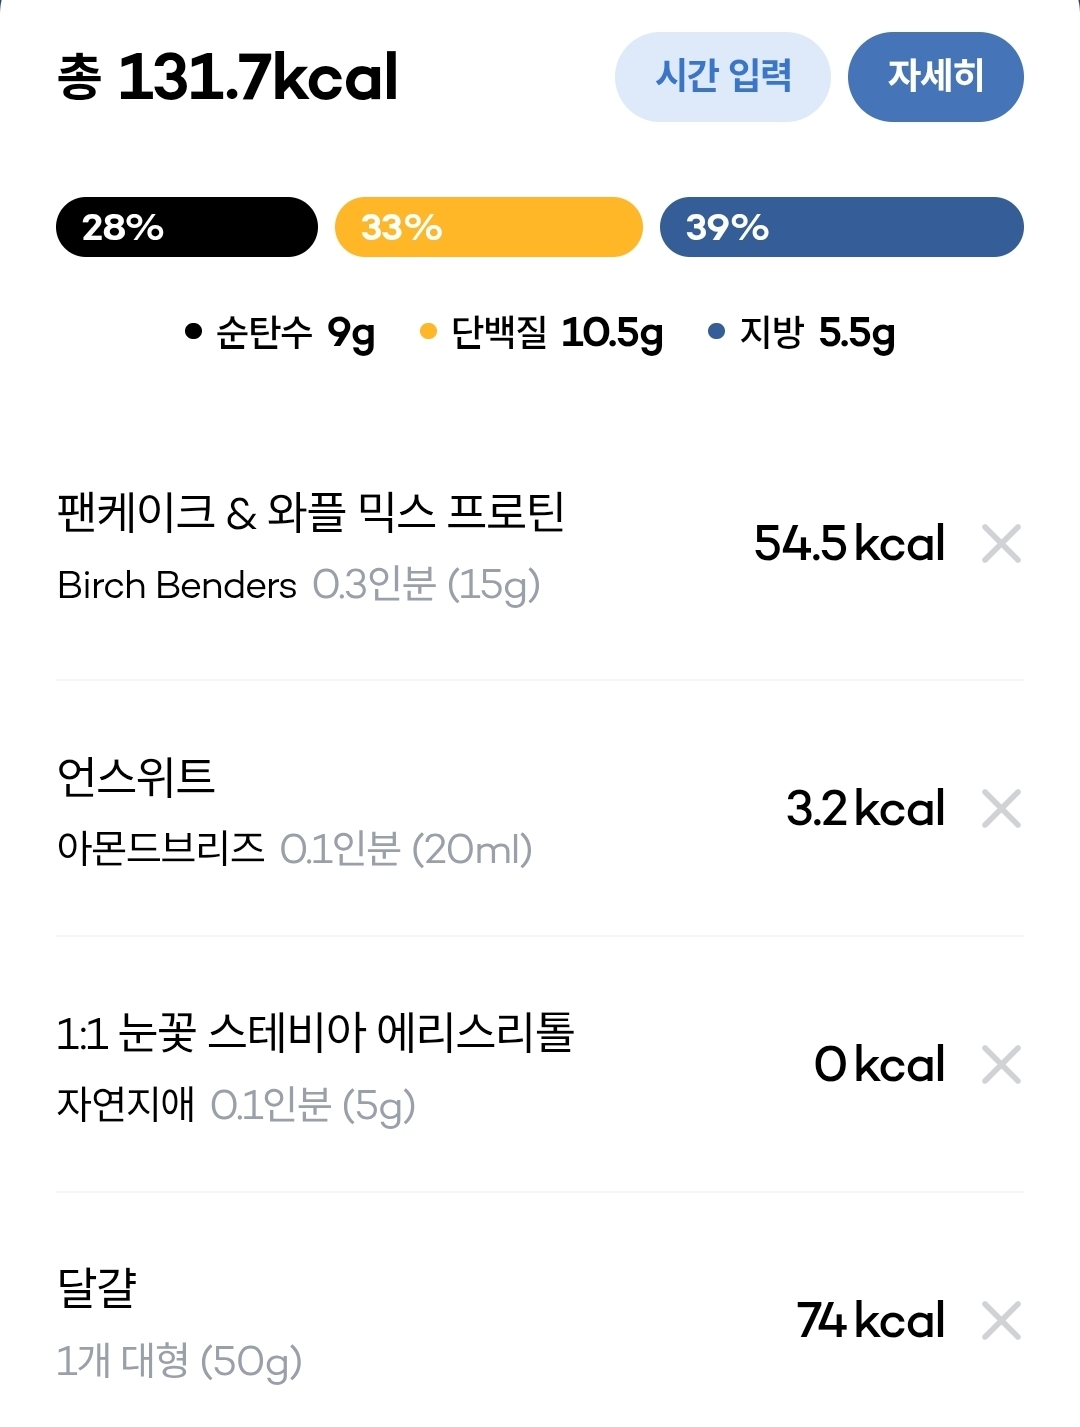Delete the 달걀 egg entry
This screenshot has width=1080, height=1427.
(x=1001, y=1321)
